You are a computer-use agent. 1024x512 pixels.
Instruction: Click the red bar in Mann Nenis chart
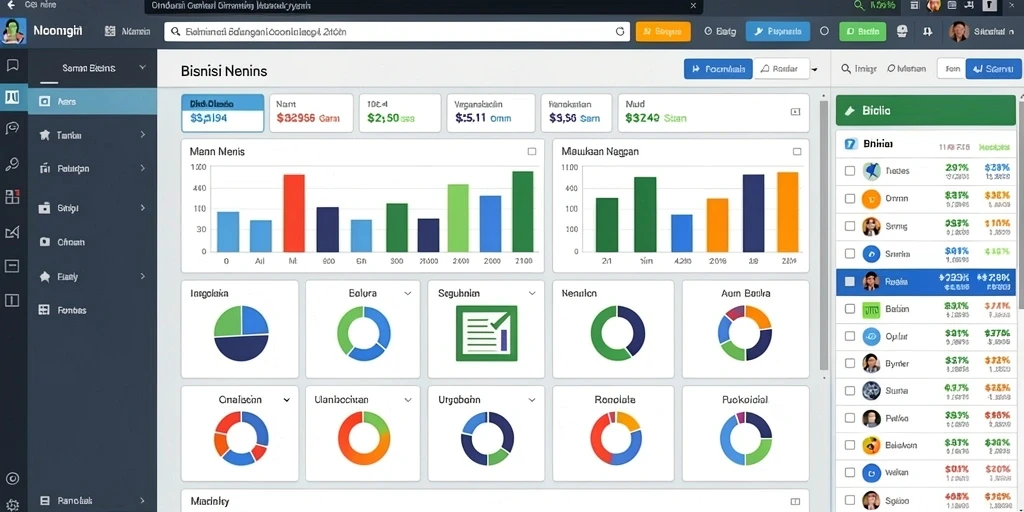(x=294, y=213)
